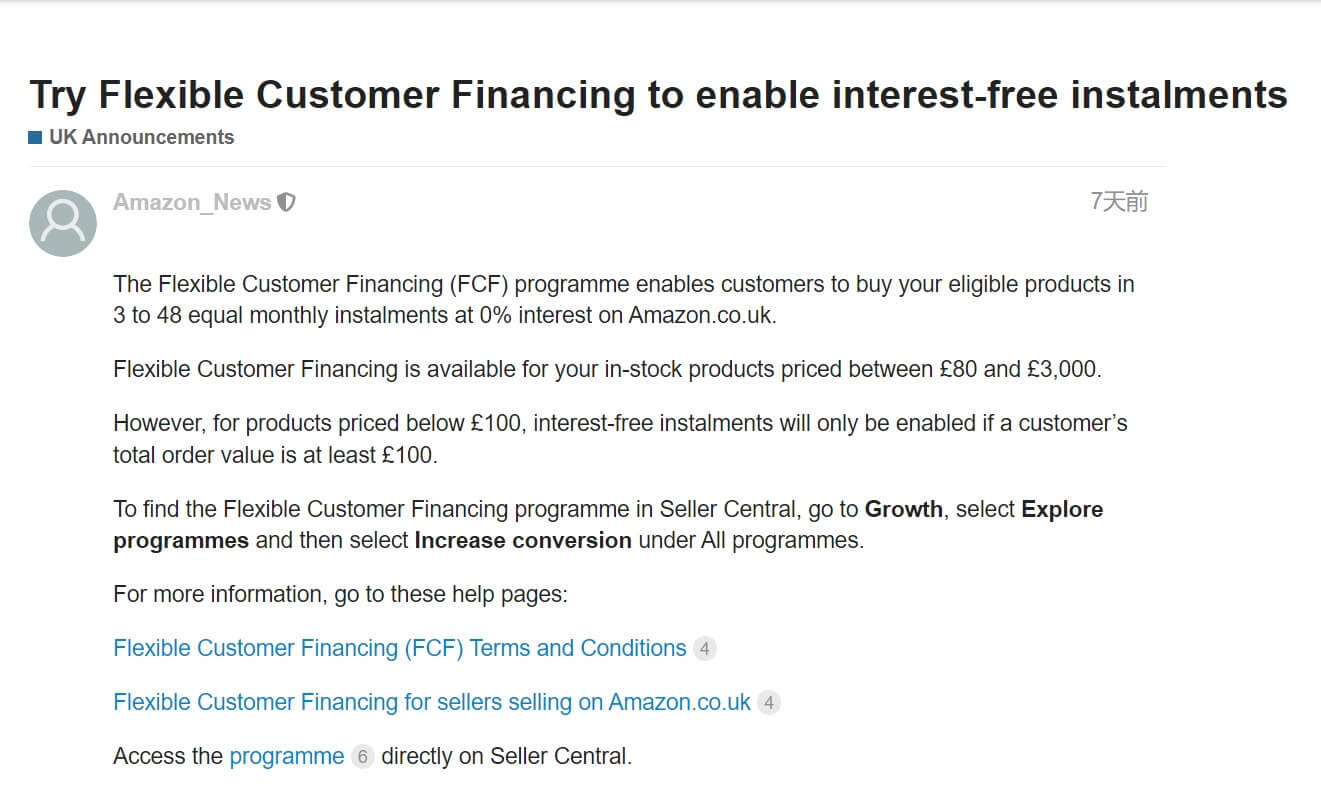Follow the programme link to Seller Central

[x=286, y=756]
